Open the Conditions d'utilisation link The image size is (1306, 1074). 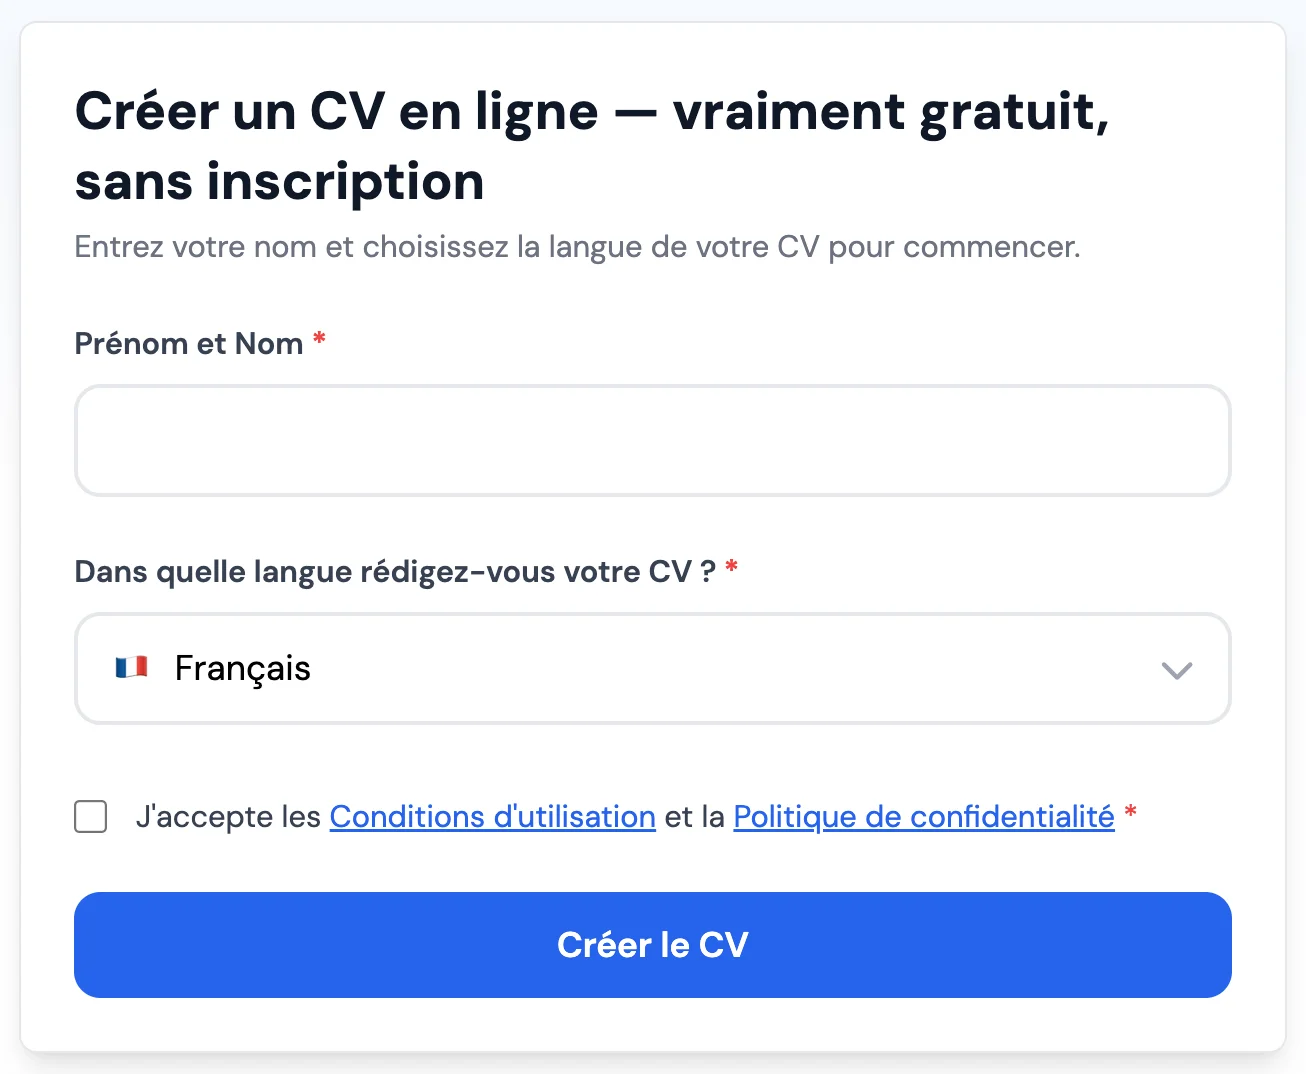[491, 817]
